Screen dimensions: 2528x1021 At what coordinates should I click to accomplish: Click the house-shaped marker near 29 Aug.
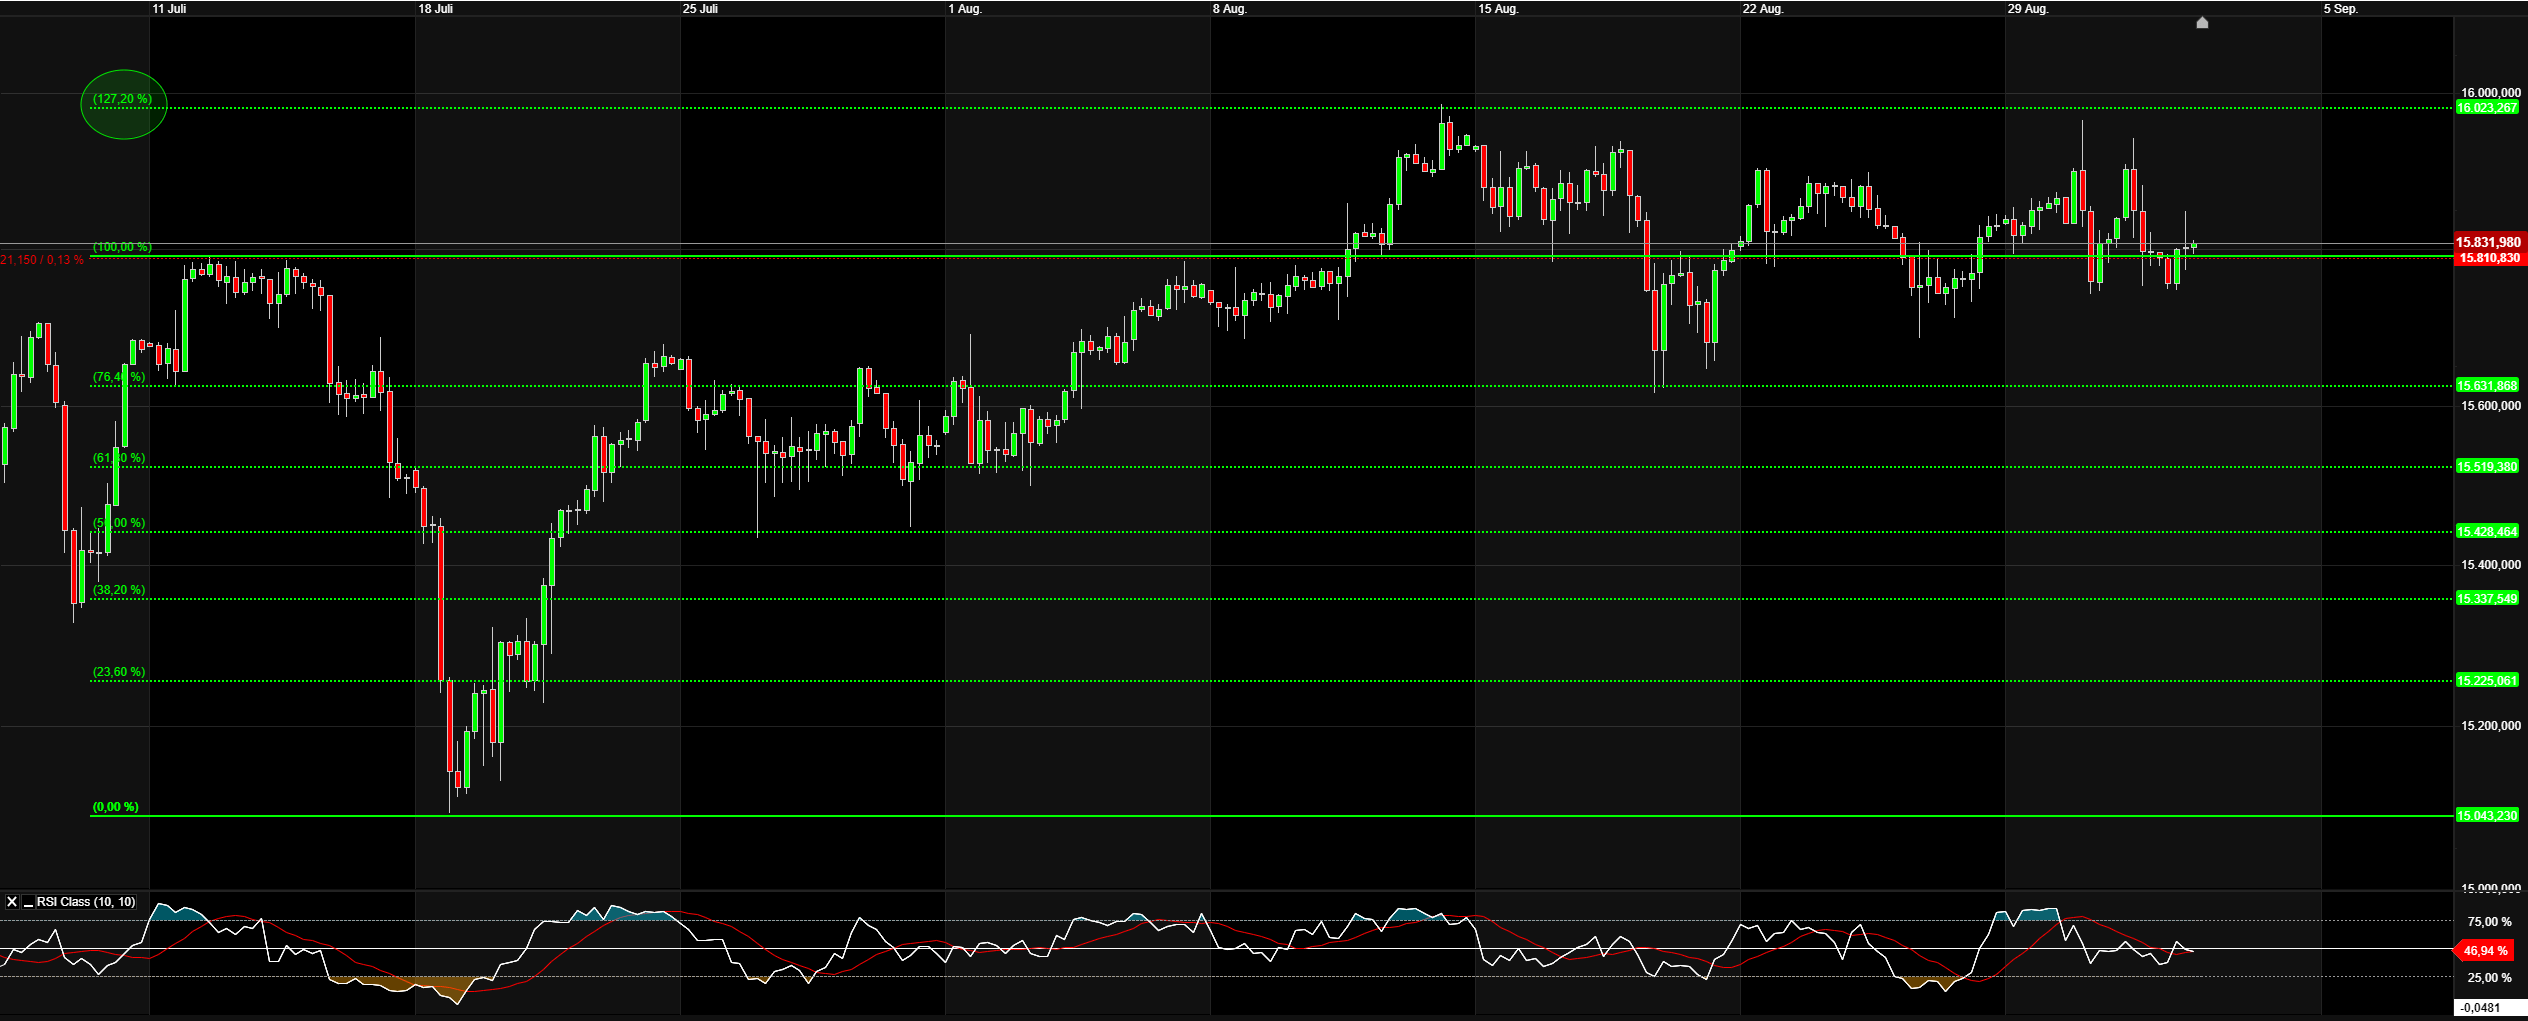click(2202, 23)
